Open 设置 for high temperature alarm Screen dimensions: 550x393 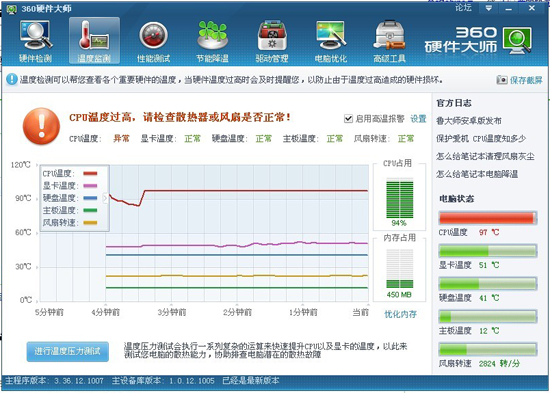tap(418, 119)
